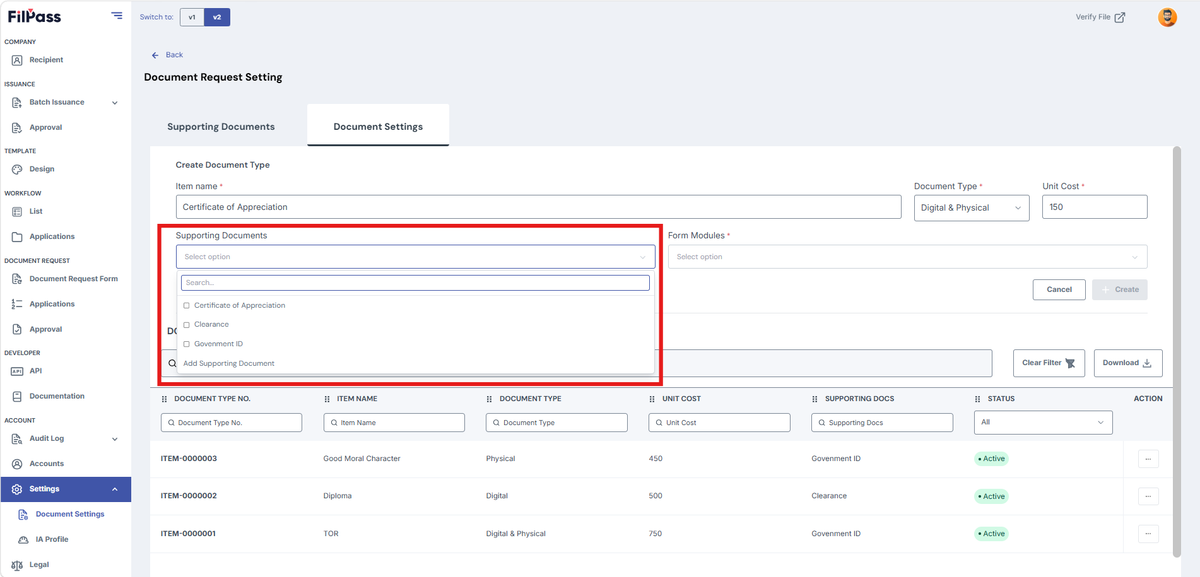Image resolution: width=1200 pixels, height=577 pixels.
Task: Click the Settings gear icon
Action: click(17, 489)
